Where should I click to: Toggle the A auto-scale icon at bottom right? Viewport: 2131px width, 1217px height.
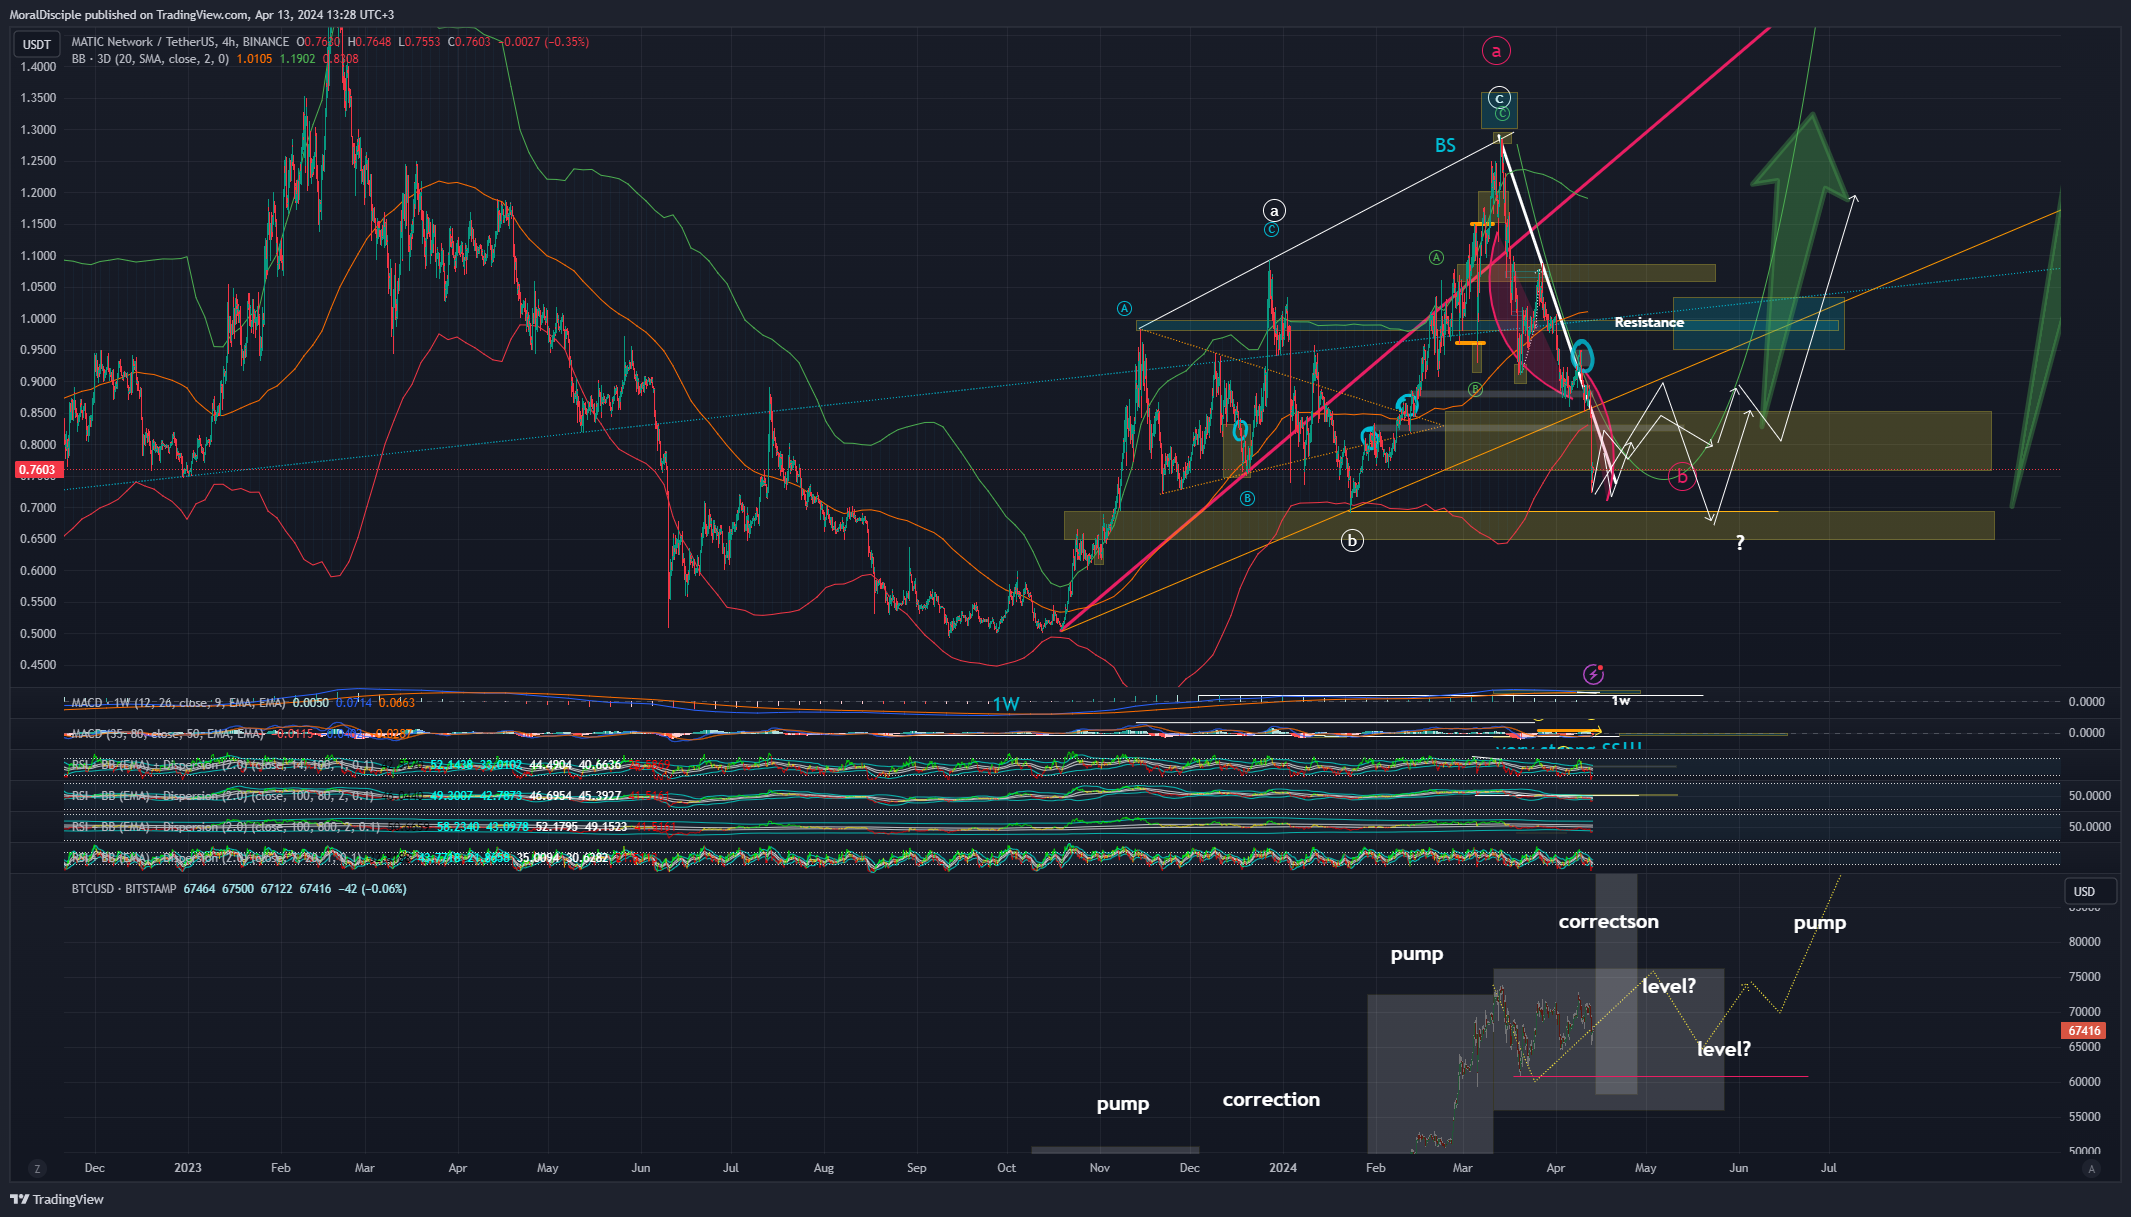pos(2092,1168)
